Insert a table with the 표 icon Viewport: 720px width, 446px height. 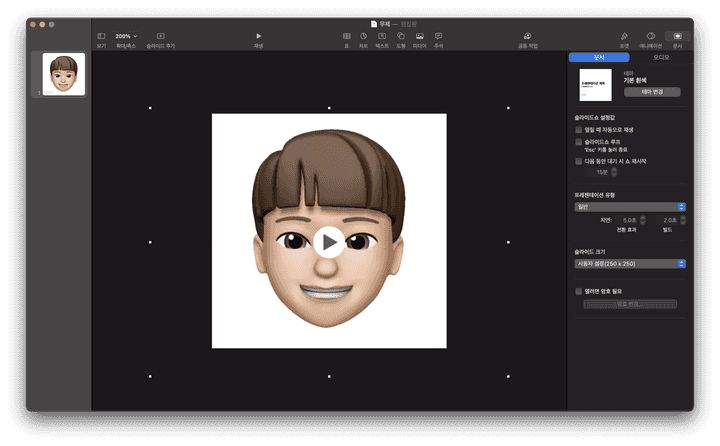(346, 36)
